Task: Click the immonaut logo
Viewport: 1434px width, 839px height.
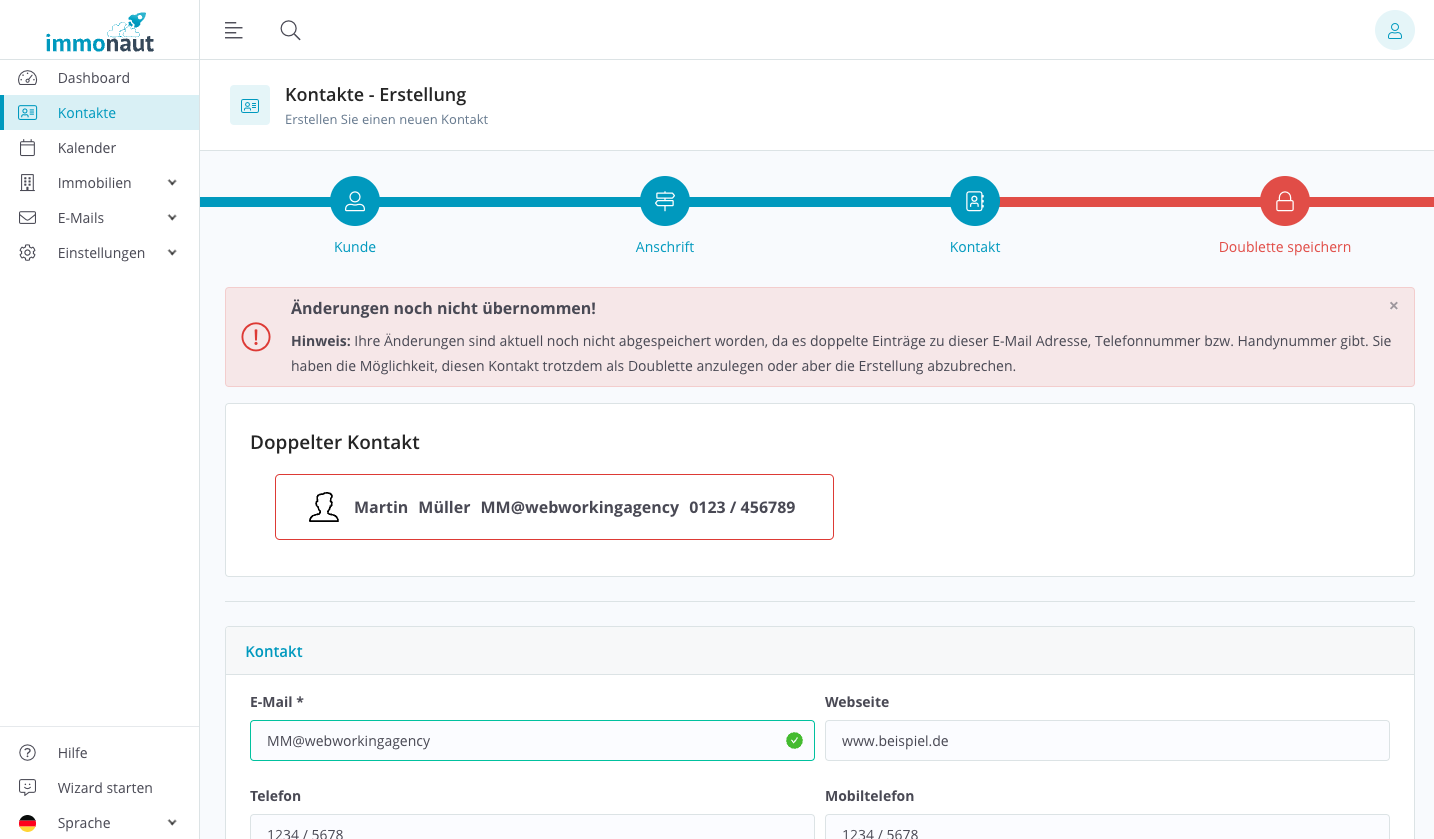Action: 100,33
